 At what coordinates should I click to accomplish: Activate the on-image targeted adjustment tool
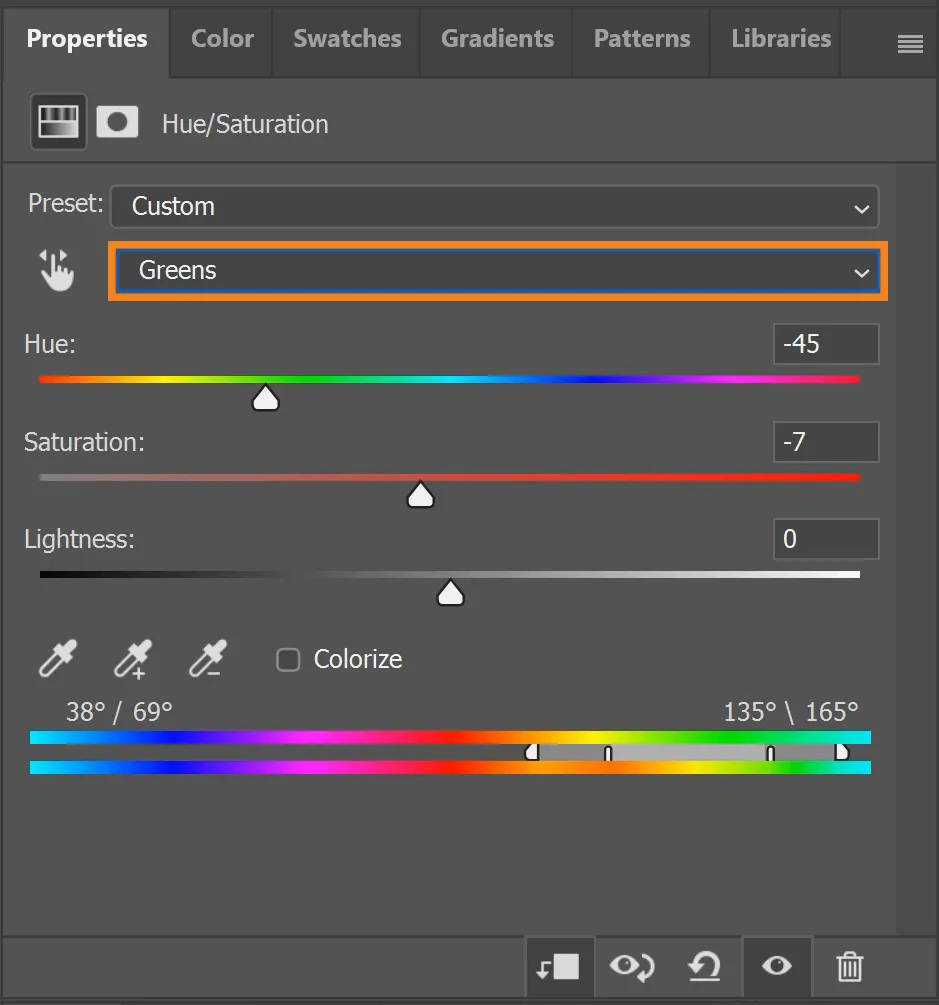coord(58,271)
